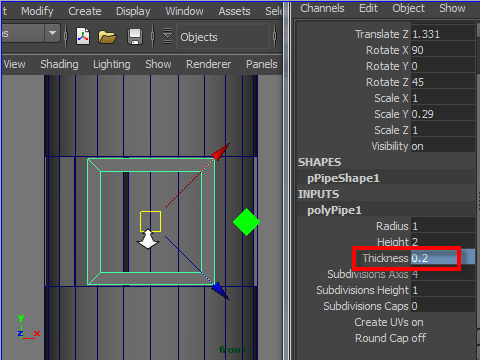Expand the pPipeShape1 shape node
Viewport: 480px width, 360px height.
(x=343, y=178)
